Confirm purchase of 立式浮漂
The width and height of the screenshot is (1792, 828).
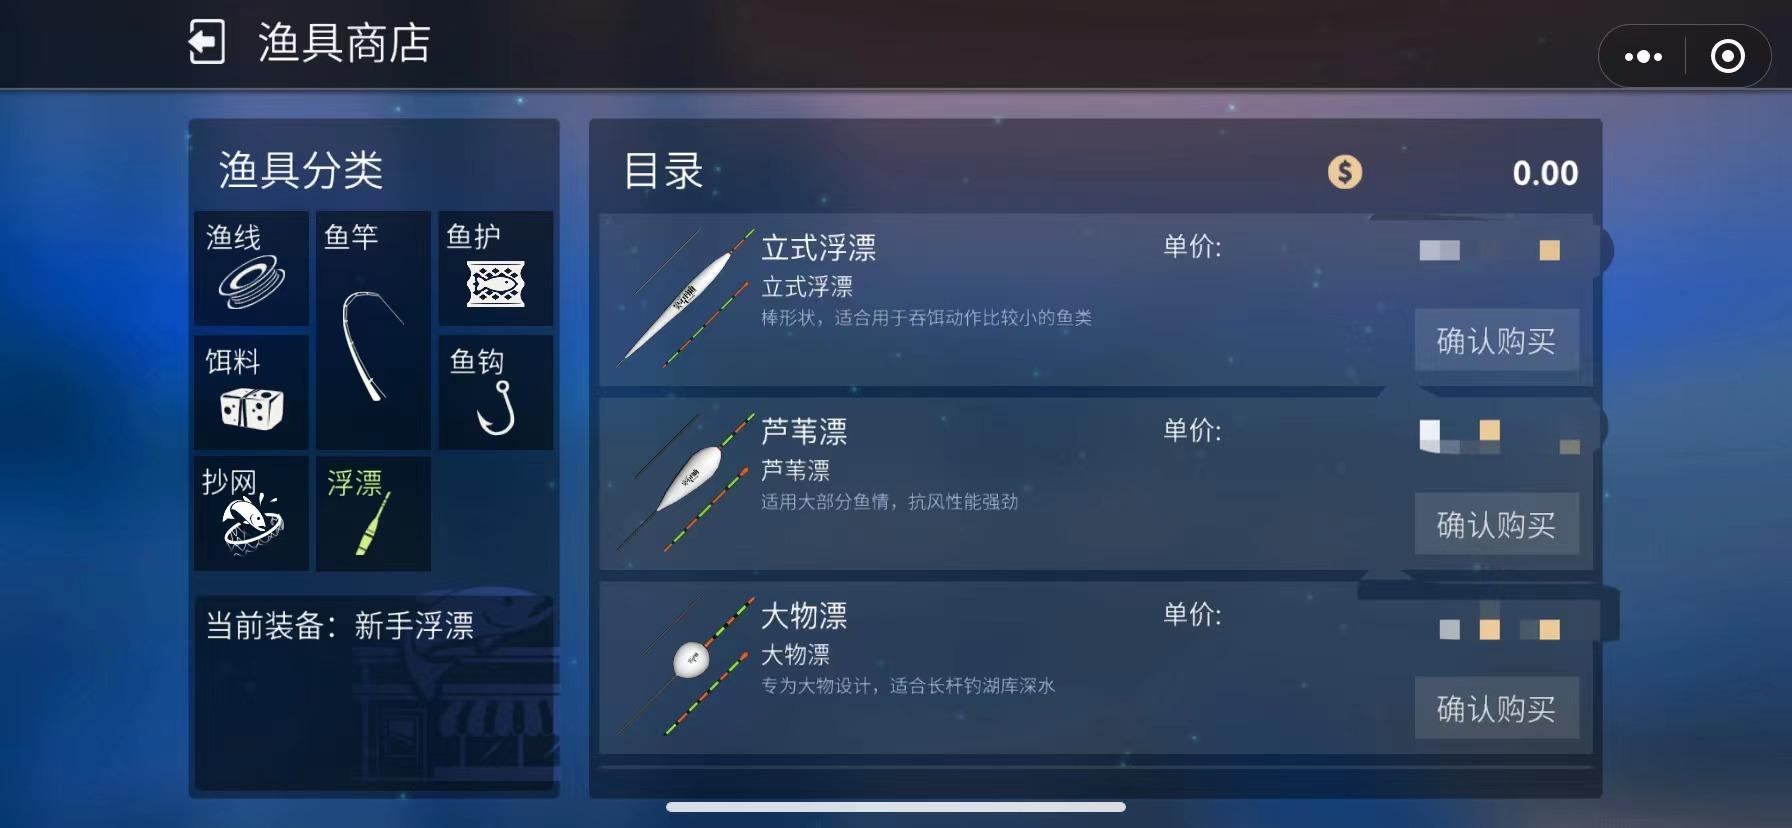1496,340
